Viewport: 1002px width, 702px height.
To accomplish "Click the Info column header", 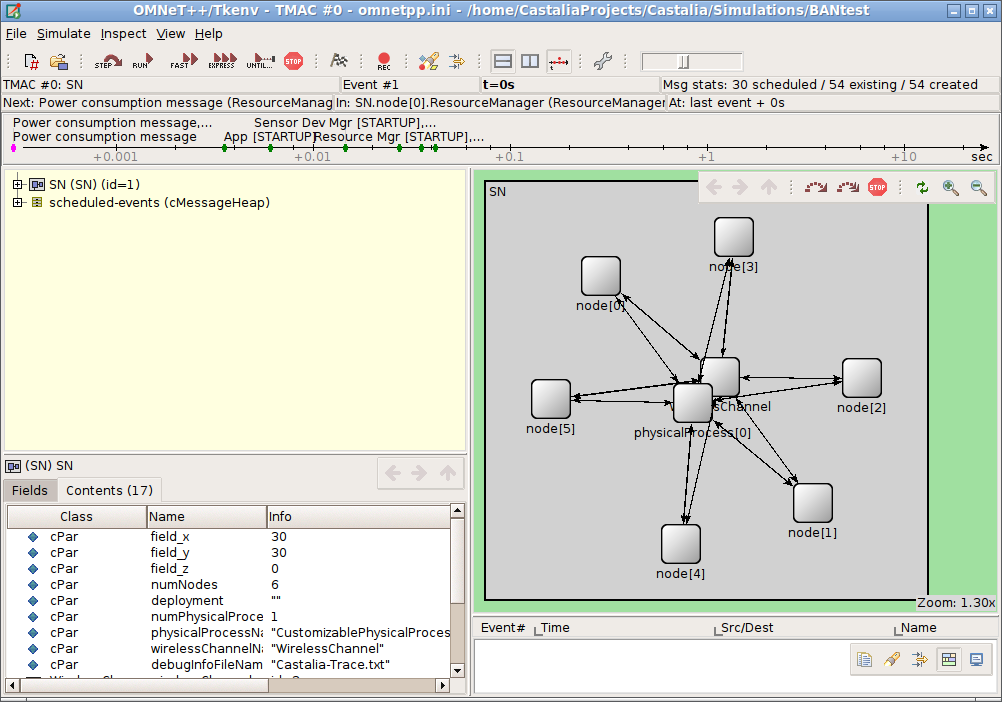I will (358, 517).
